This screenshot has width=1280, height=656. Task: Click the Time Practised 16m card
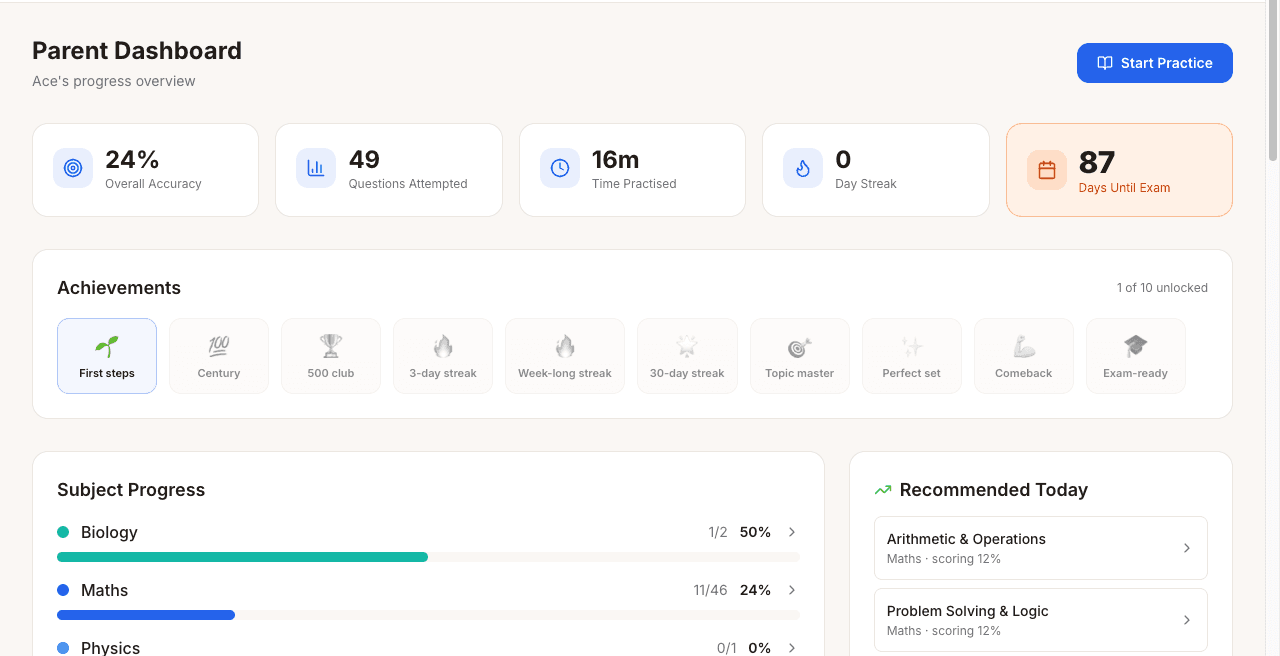632,170
